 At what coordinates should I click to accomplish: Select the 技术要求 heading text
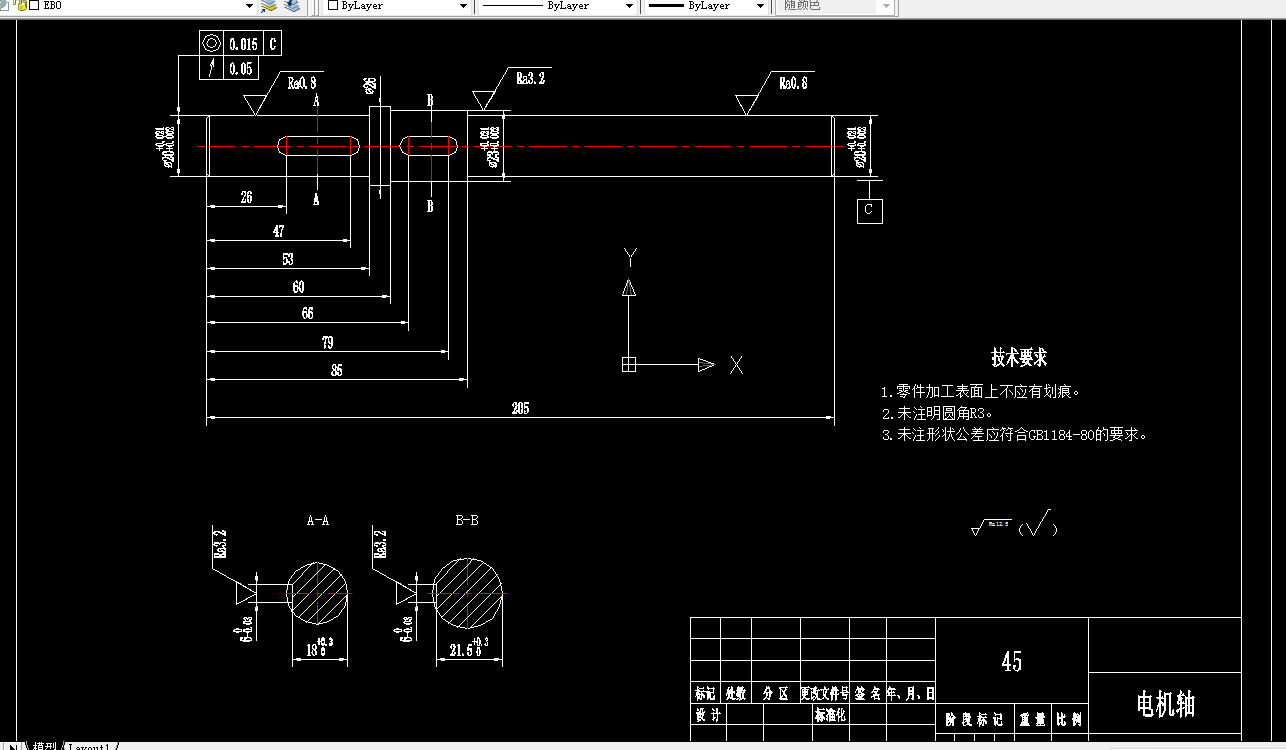[x=1019, y=357]
